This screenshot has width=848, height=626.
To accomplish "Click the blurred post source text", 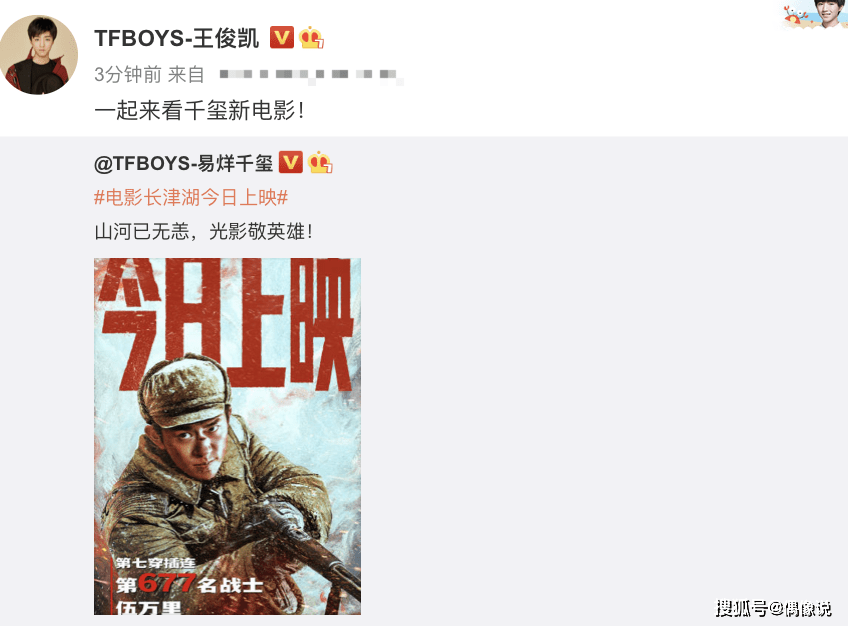I will pyautogui.click(x=311, y=75).
